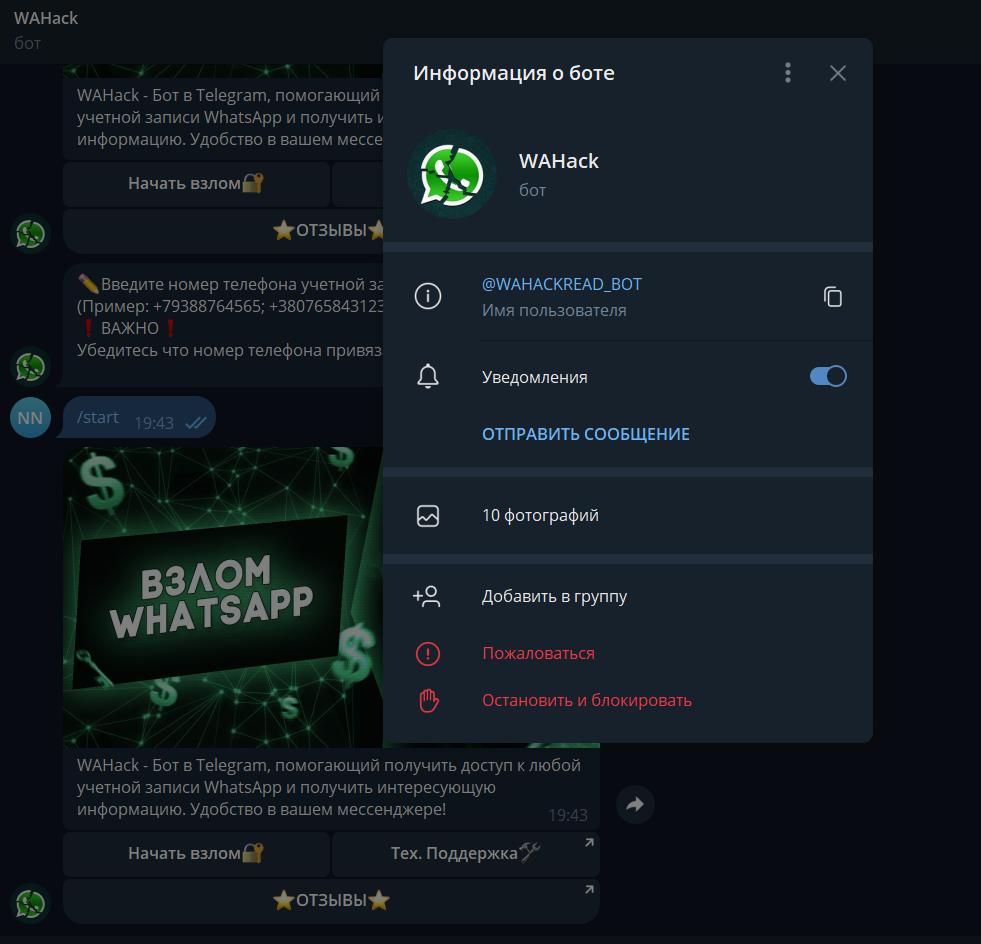The image size is (981, 944).
Task: Click the @WAHACKREAD_BOT username link
Action: coord(561,284)
